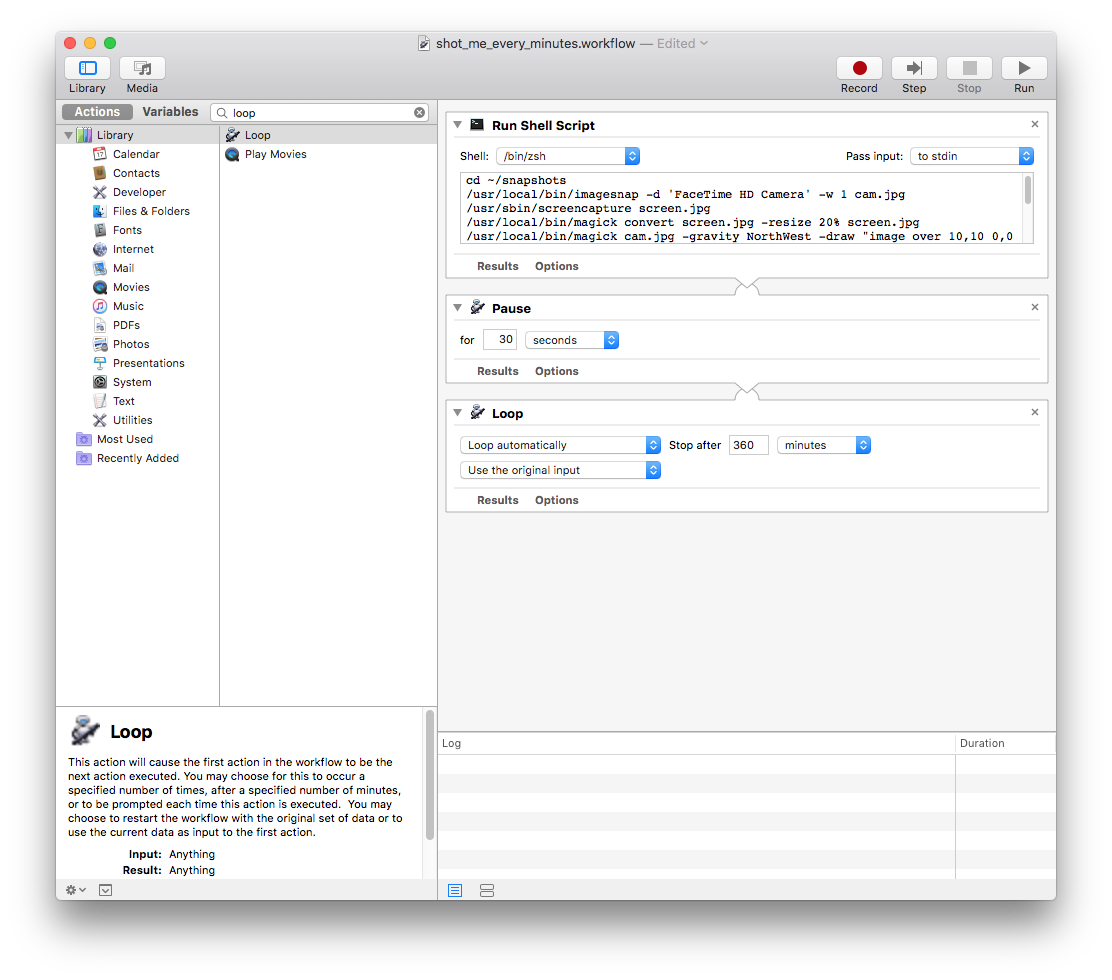
Task: Open the Most Used folder
Action: [125, 440]
